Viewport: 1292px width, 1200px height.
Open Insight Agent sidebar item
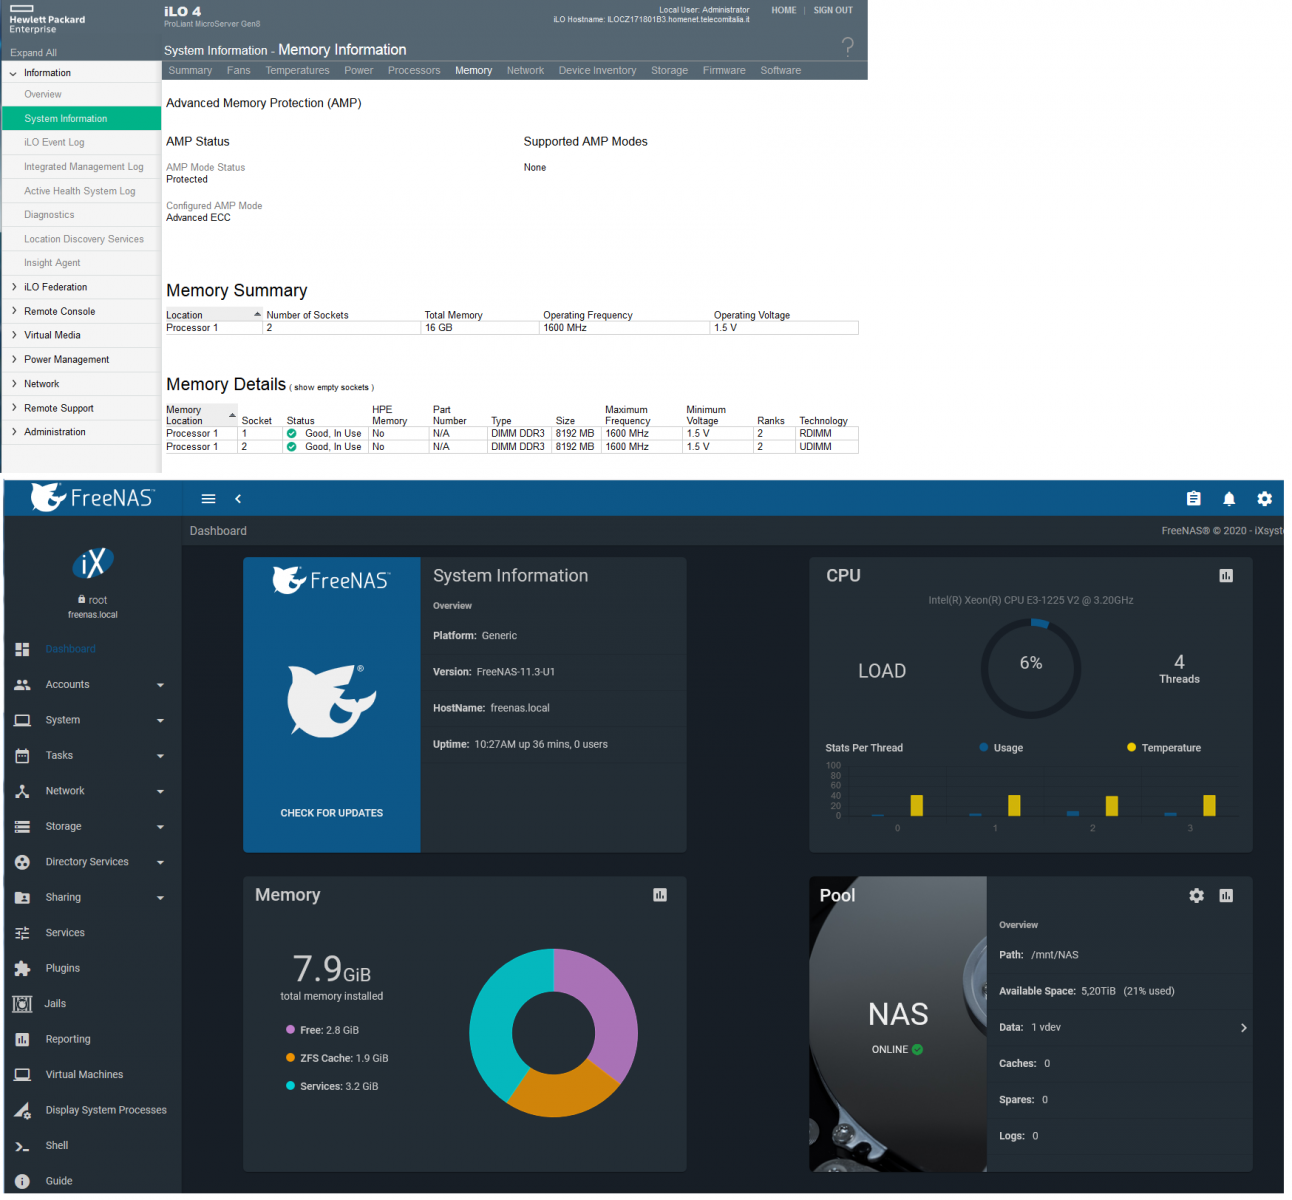tap(52, 263)
